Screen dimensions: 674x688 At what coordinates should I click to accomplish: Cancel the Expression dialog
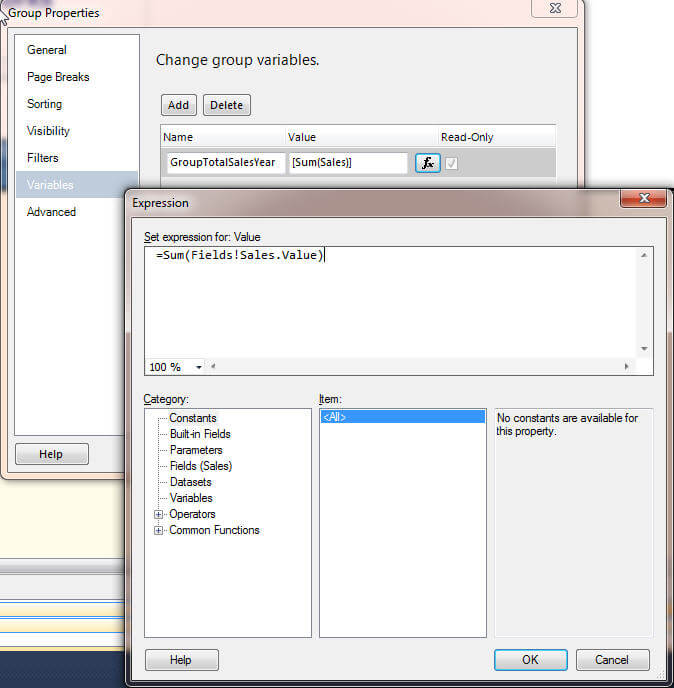click(613, 660)
